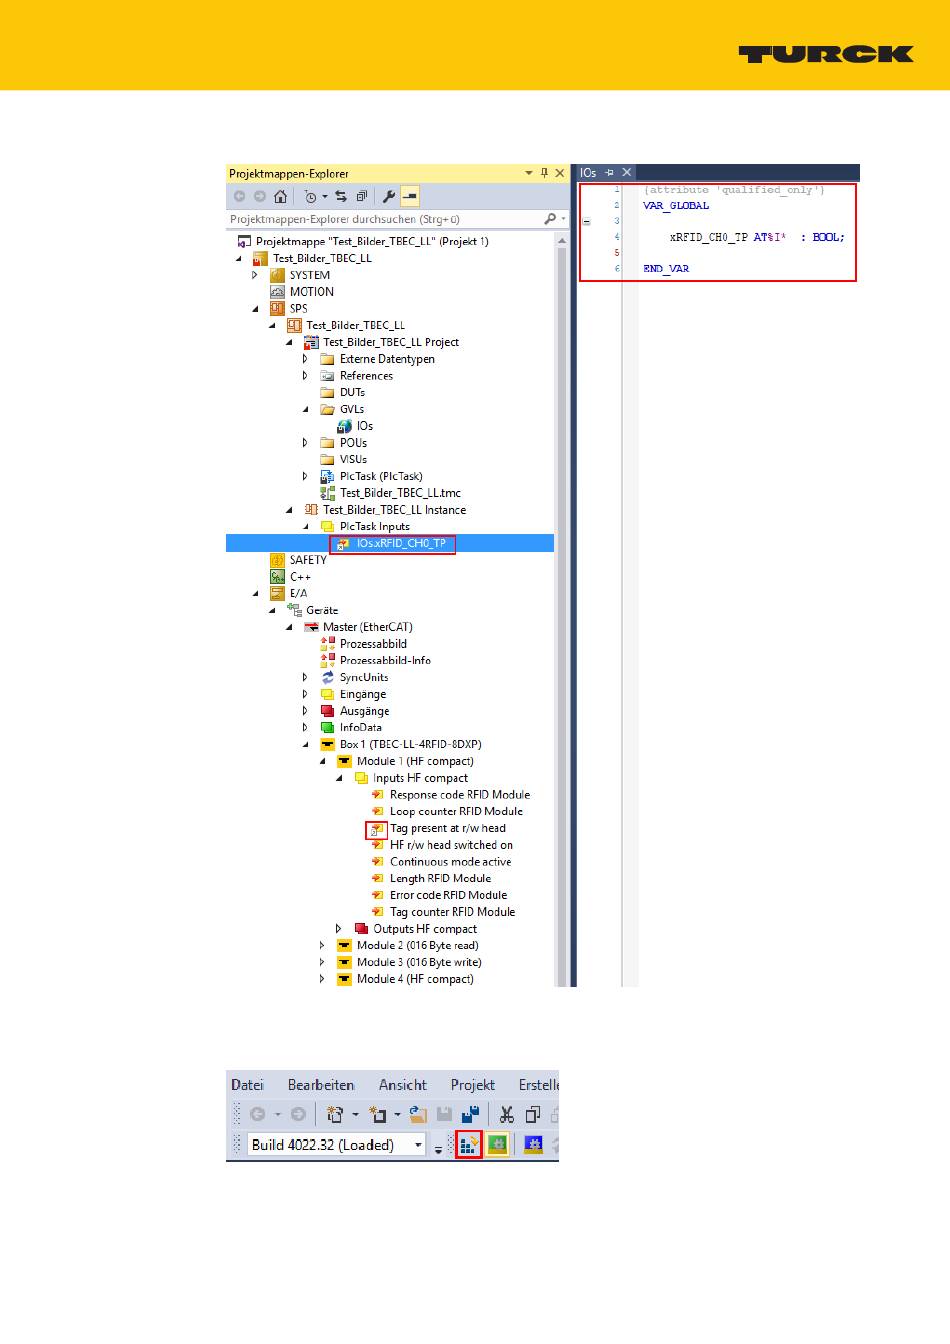Click the C++ node icon
Viewport: 950px width, 1344px height.
(x=277, y=577)
